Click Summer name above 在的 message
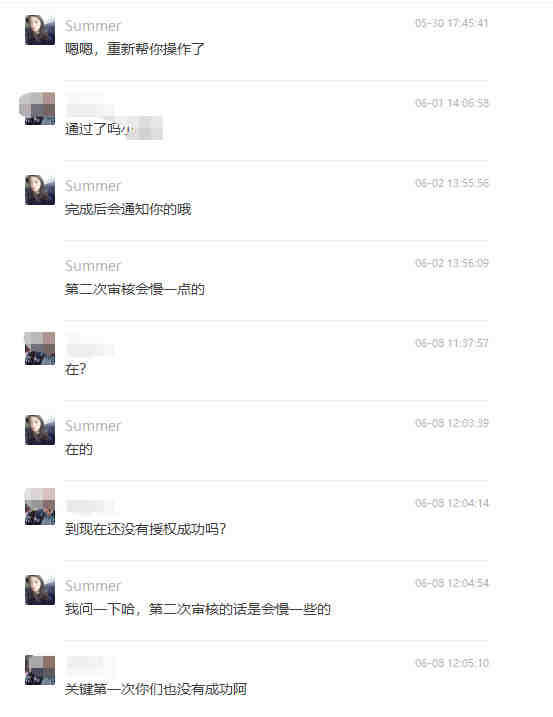Image resolution: width=553 pixels, height=717 pixels. pyautogui.click(x=93, y=426)
